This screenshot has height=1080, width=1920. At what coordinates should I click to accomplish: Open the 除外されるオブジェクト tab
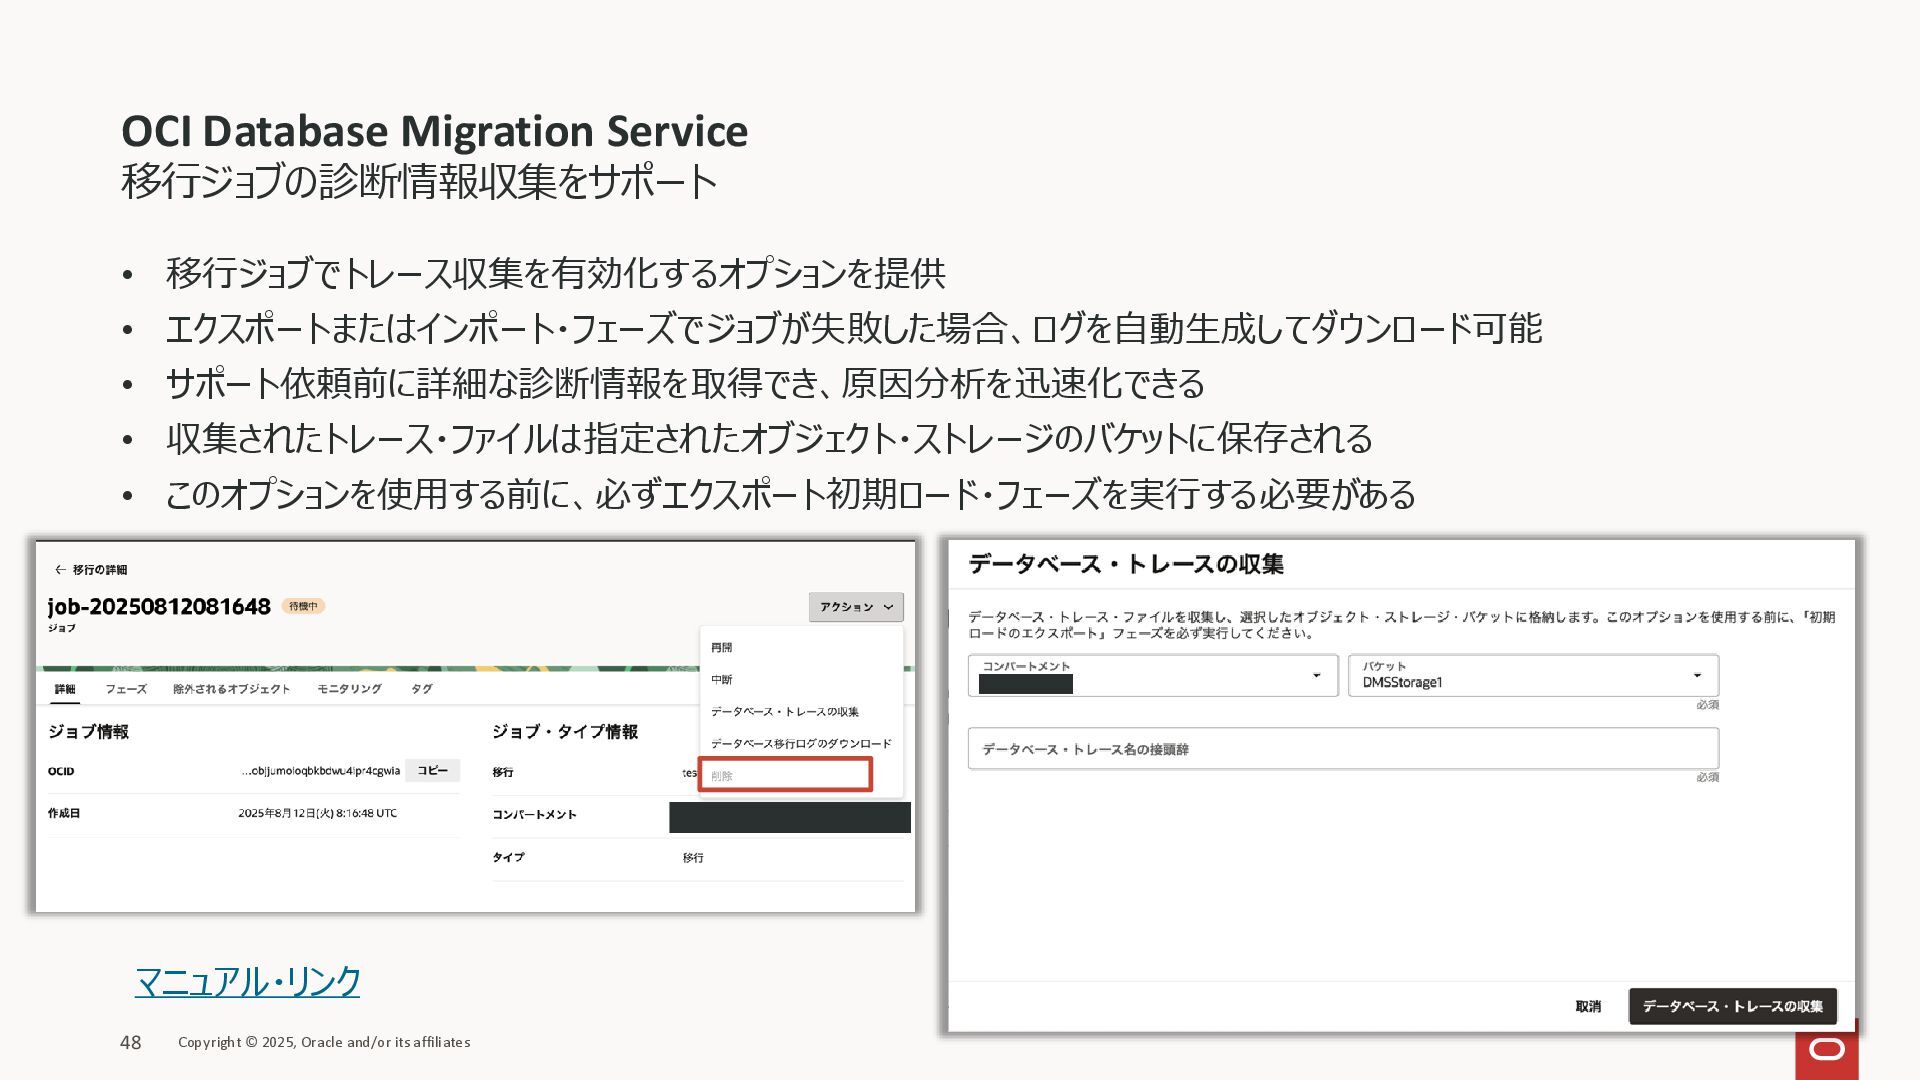232,689
